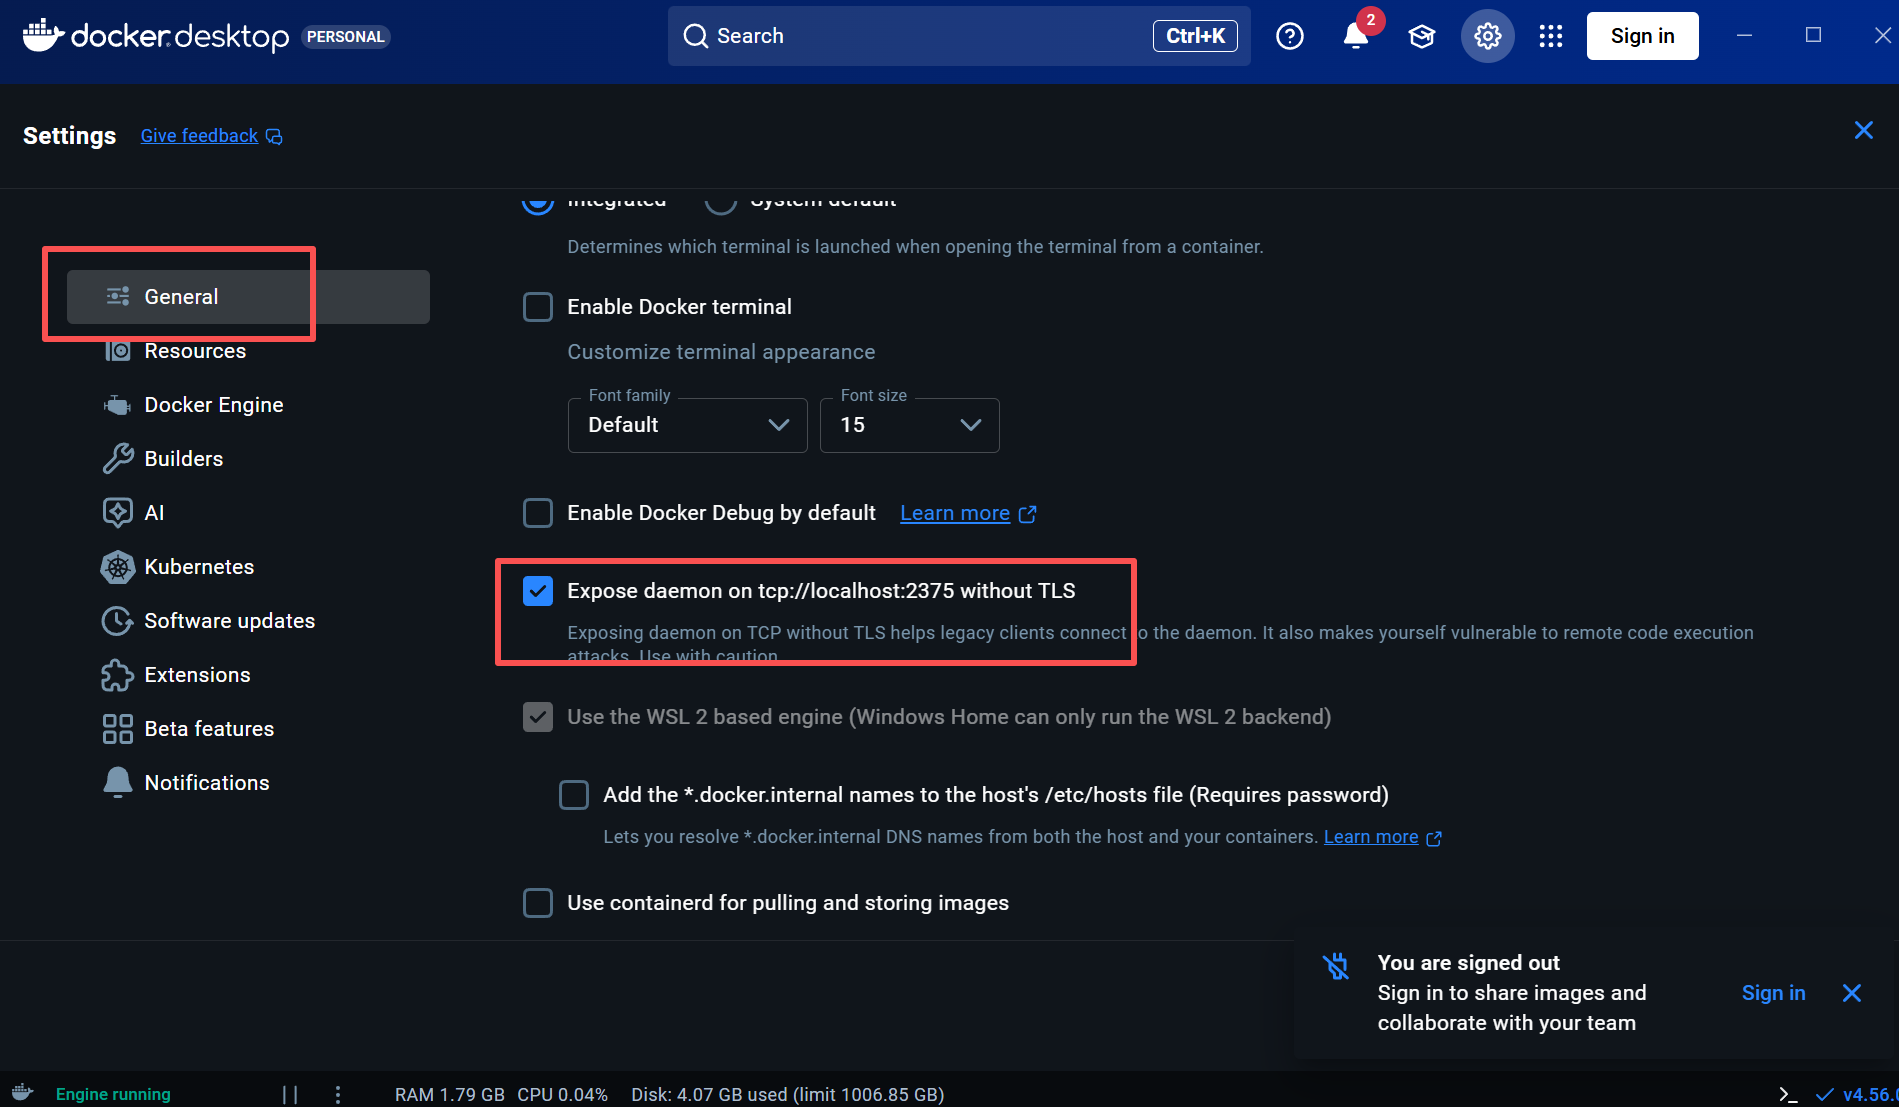Click the Ctrl+K shortcut badge
Viewport: 1899px width, 1107px height.
coord(1195,36)
